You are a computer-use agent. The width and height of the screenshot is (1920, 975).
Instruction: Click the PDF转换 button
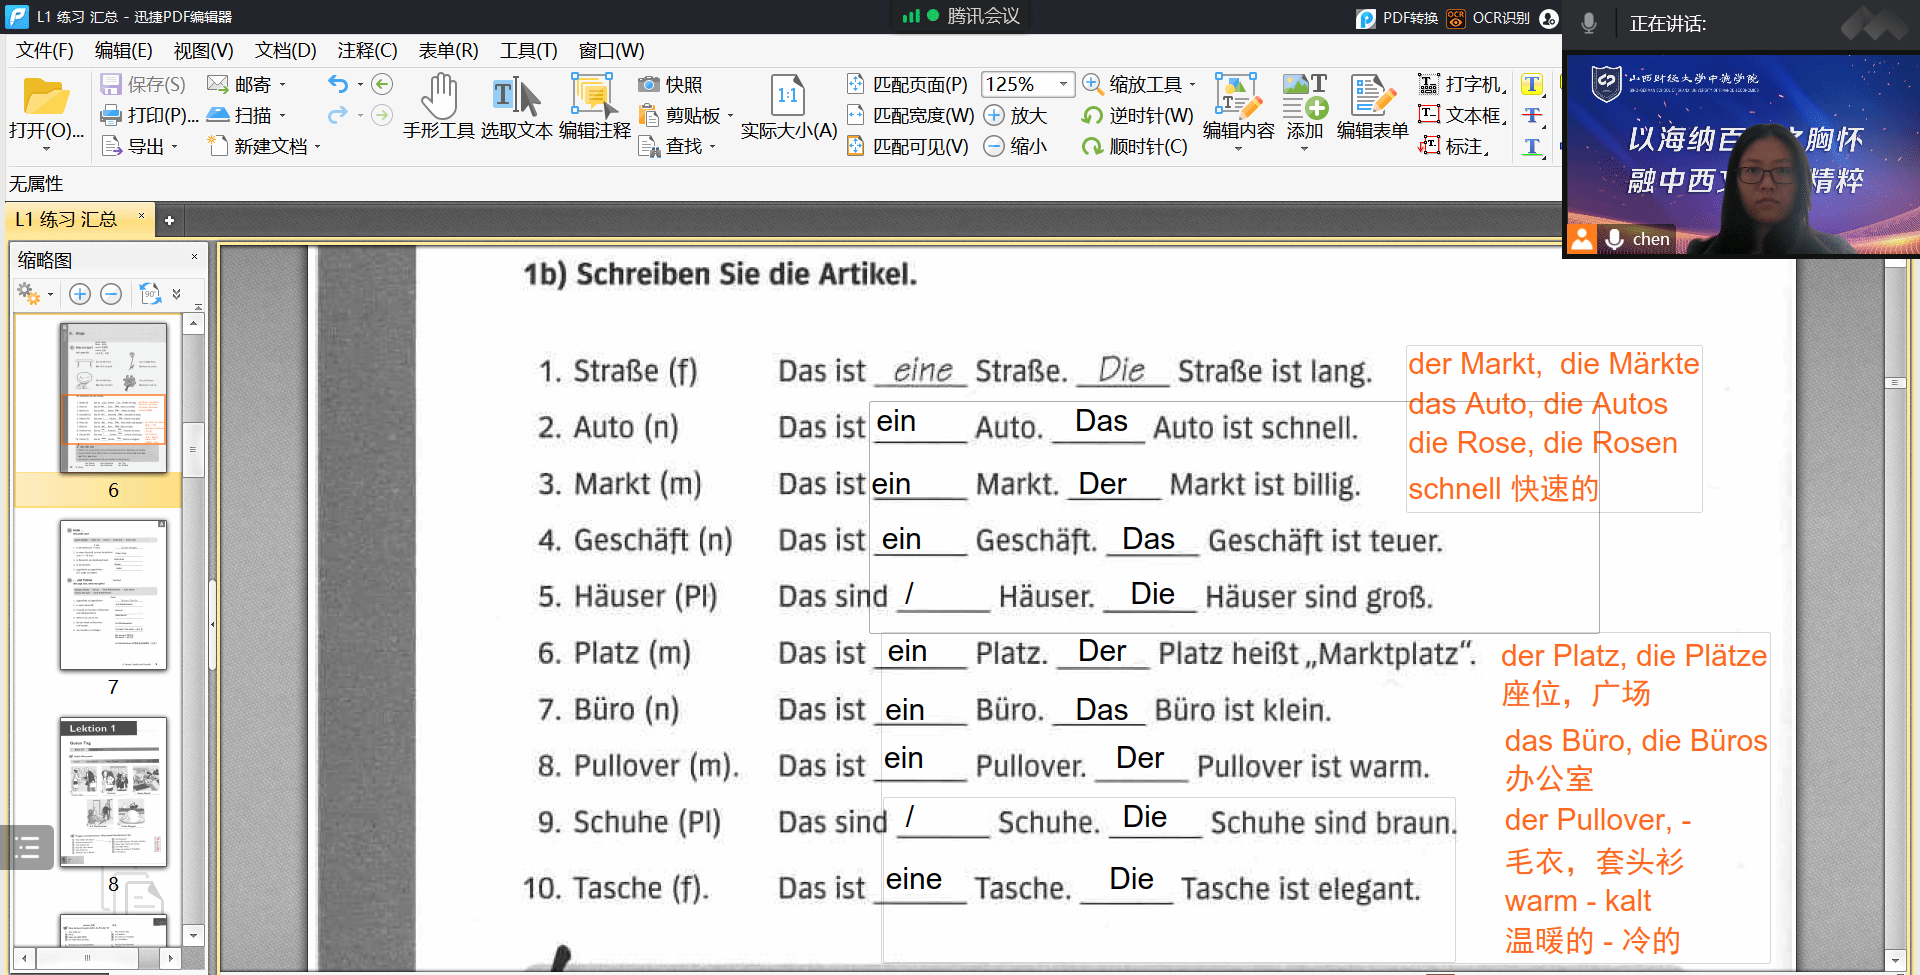click(x=1397, y=18)
